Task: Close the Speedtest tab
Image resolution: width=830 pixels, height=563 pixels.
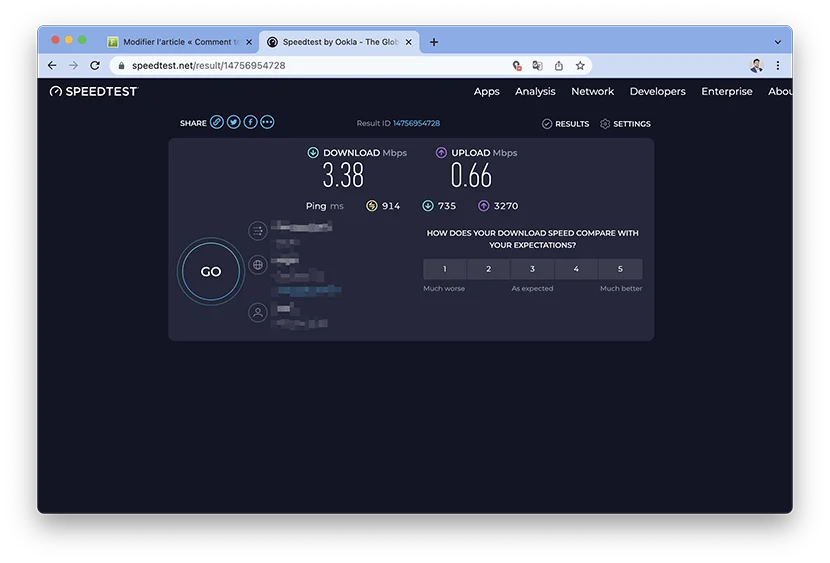Action: pyautogui.click(x=409, y=42)
